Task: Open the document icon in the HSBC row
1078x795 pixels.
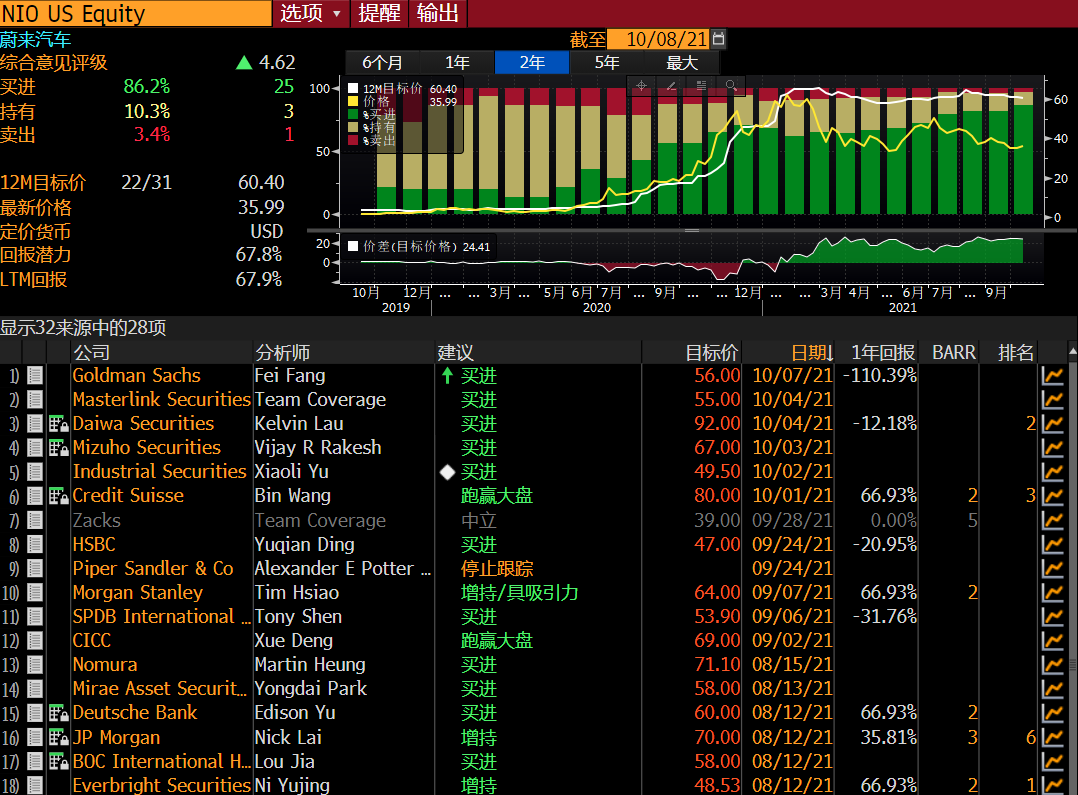Action: [x=35, y=545]
